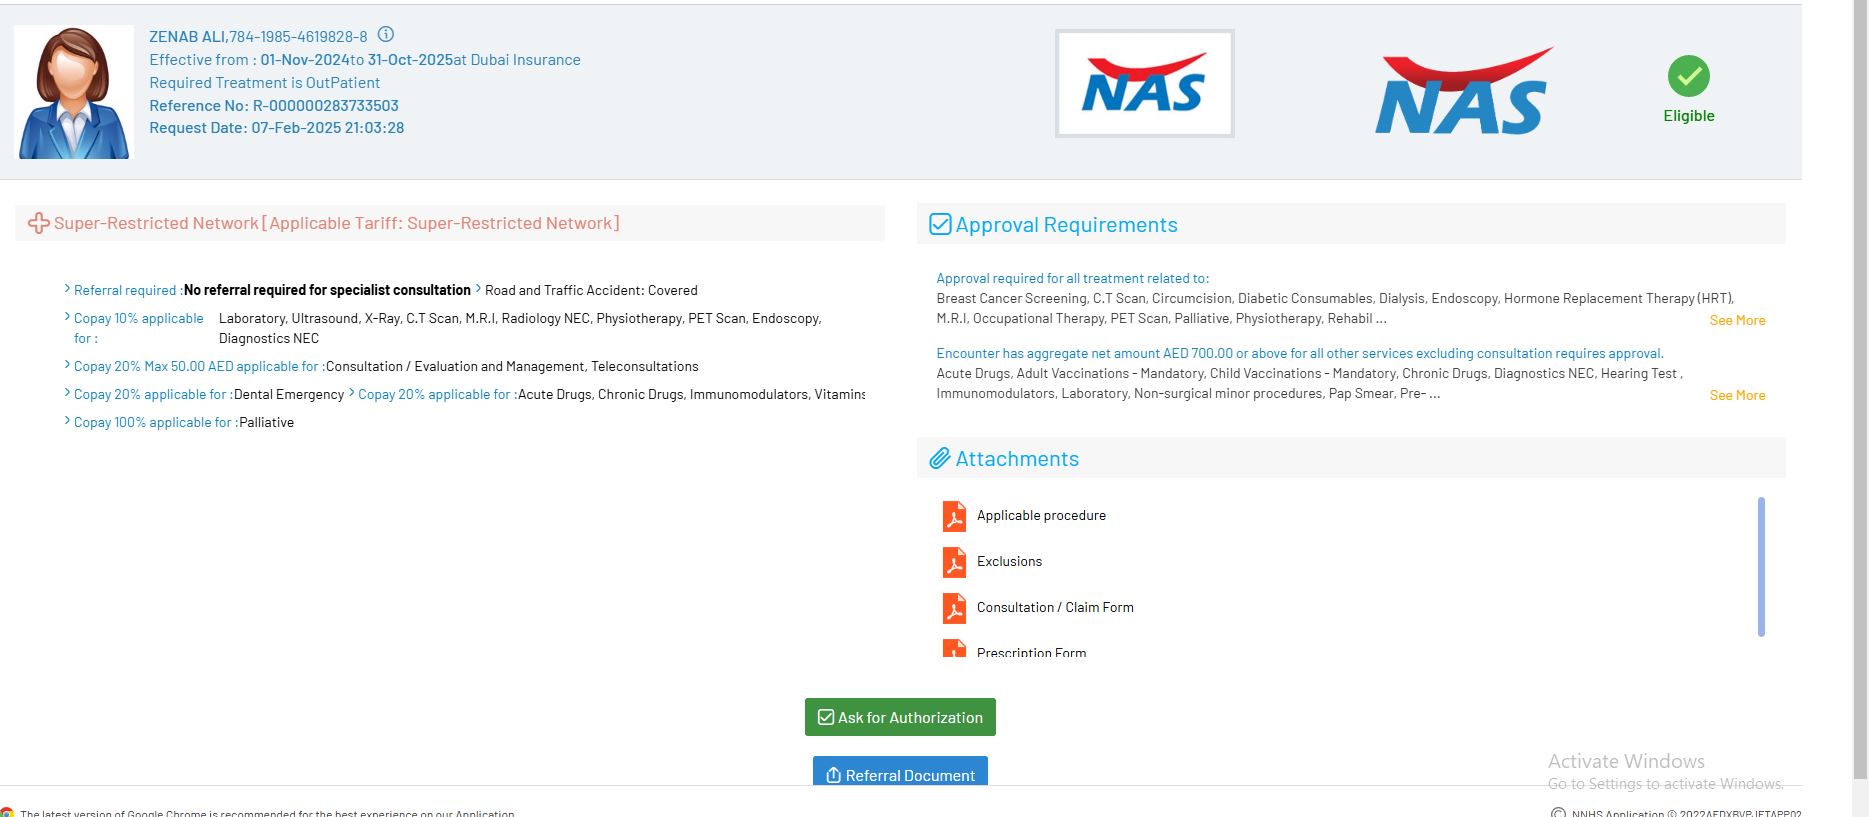Click the Referral Document button
1869x817 pixels.
[x=900, y=771]
